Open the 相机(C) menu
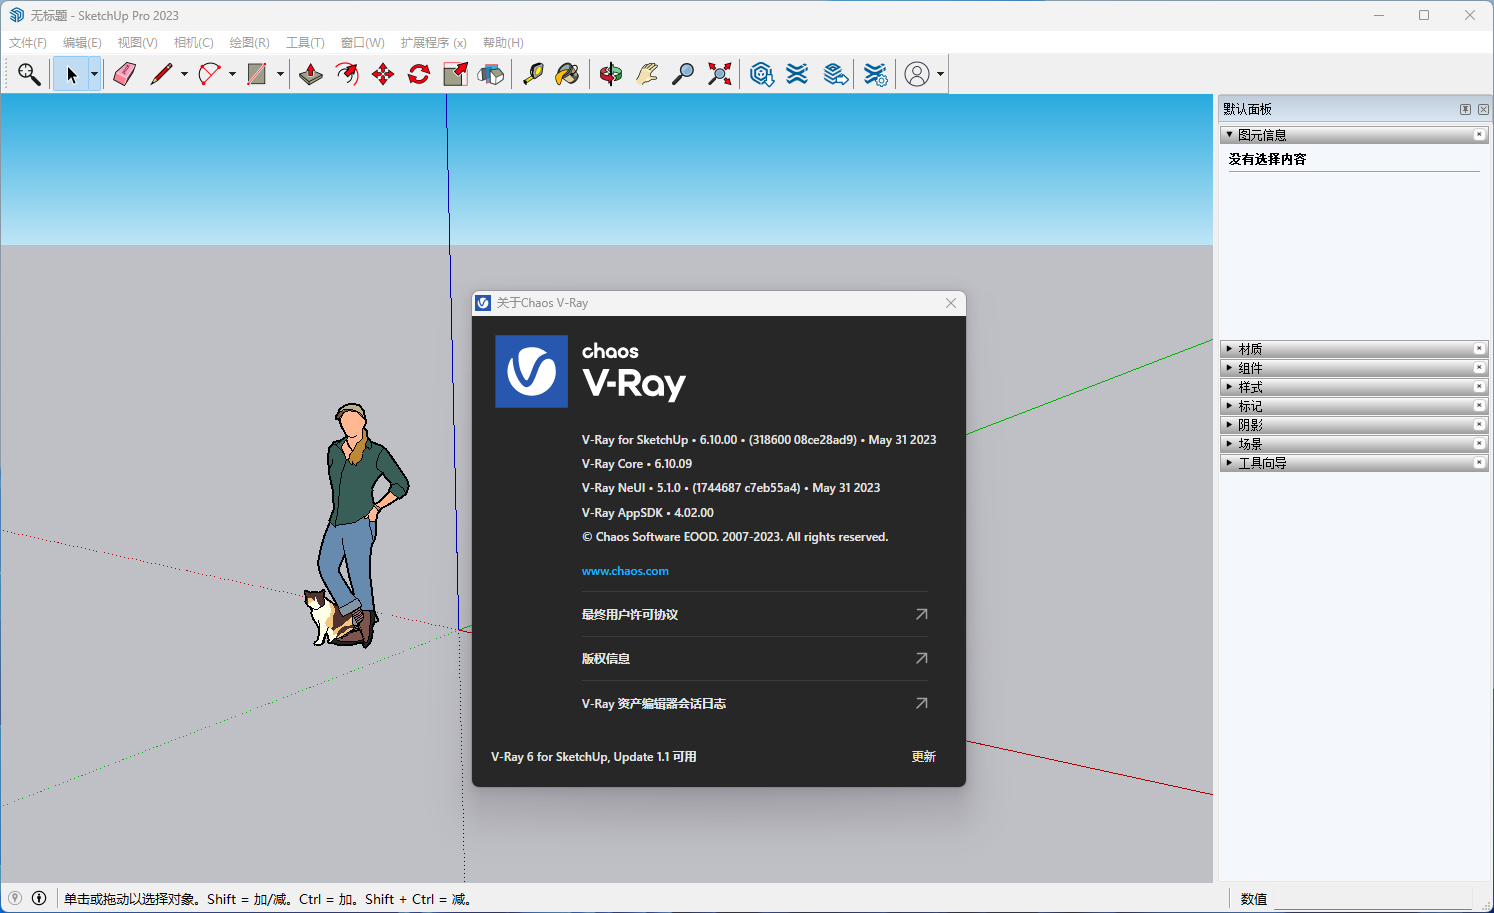This screenshot has height=913, width=1494. click(194, 43)
